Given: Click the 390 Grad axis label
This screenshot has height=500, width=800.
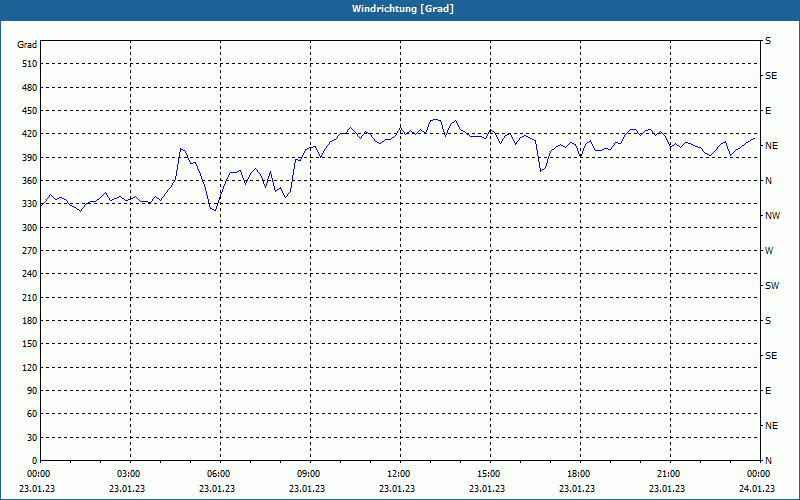Looking at the screenshot, I should point(30,157).
